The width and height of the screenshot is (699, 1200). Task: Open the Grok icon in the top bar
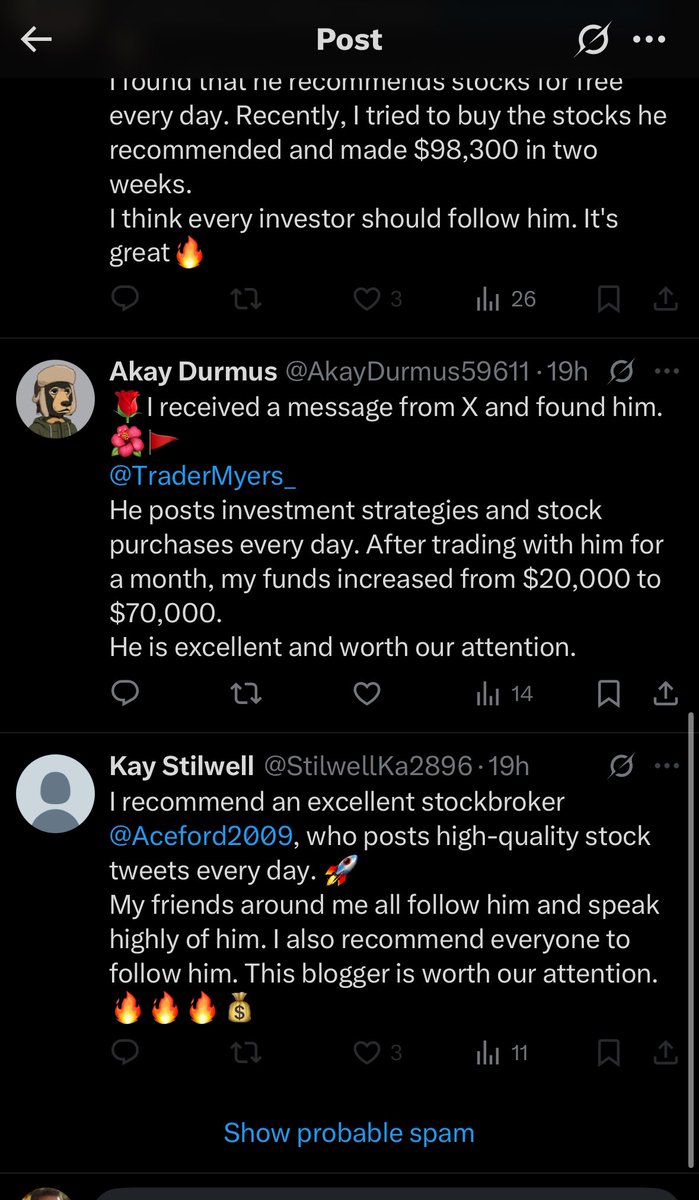592,40
